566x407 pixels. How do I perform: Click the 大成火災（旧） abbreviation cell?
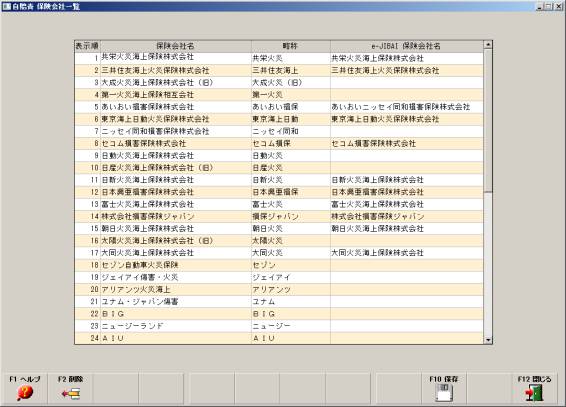[x=291, y=83]
